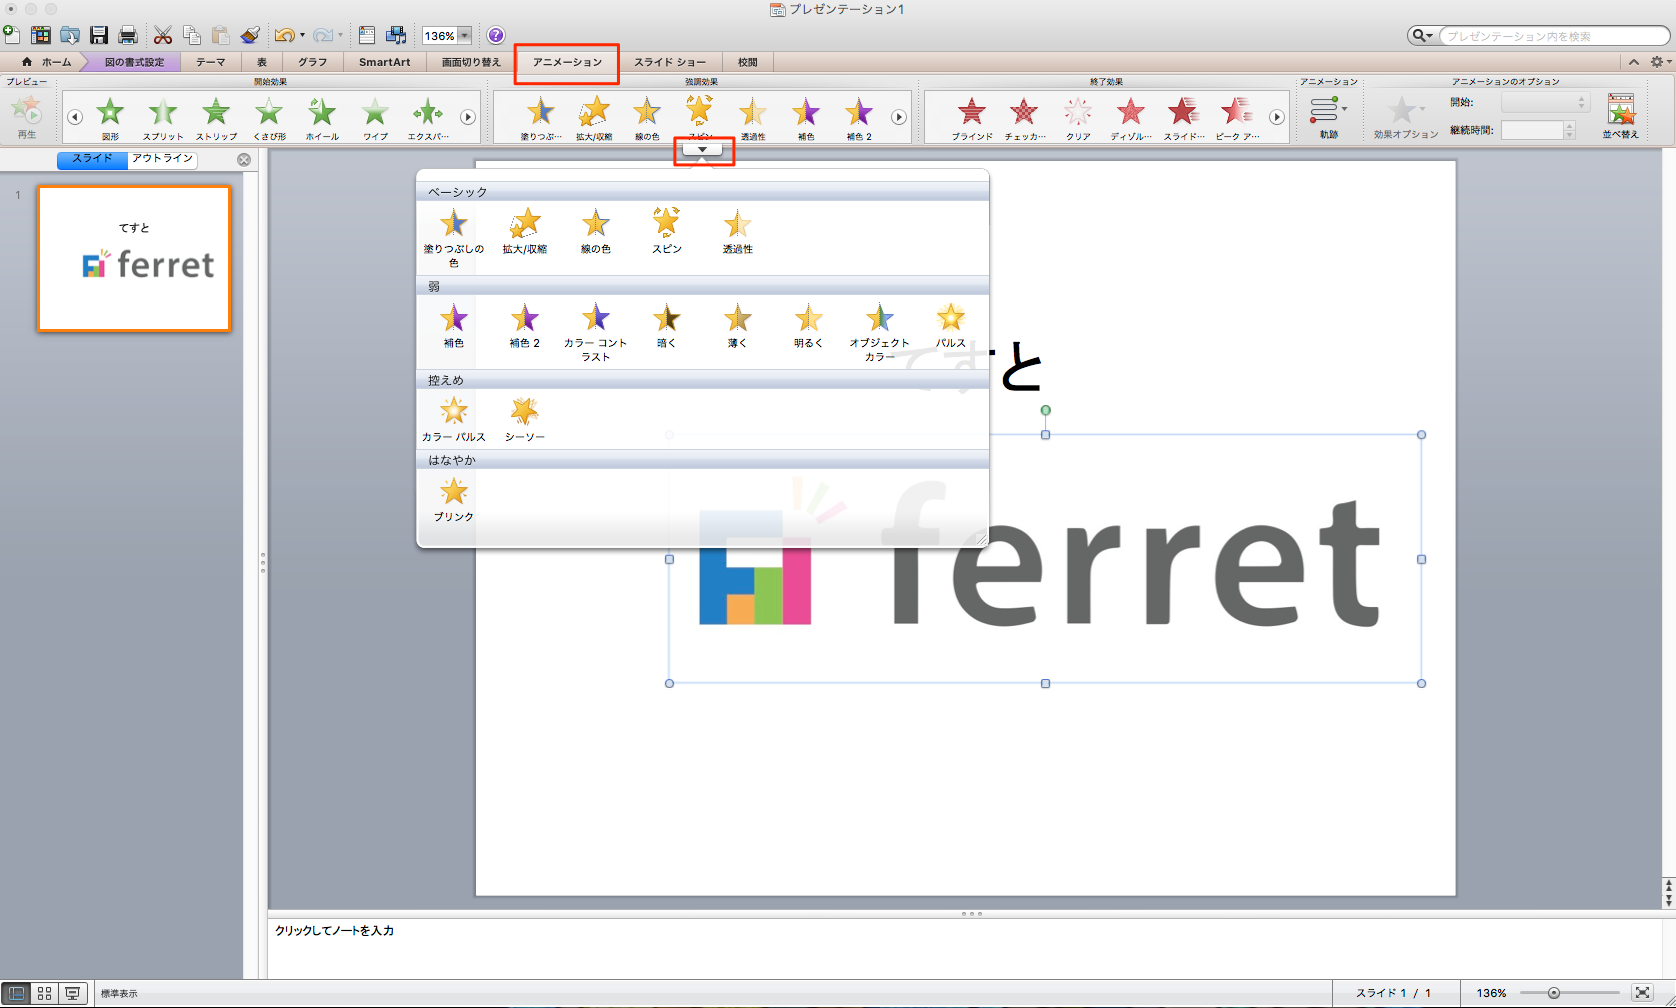
Task: Switch sidebar to スライド view
Action: click(x=92, y=159)
